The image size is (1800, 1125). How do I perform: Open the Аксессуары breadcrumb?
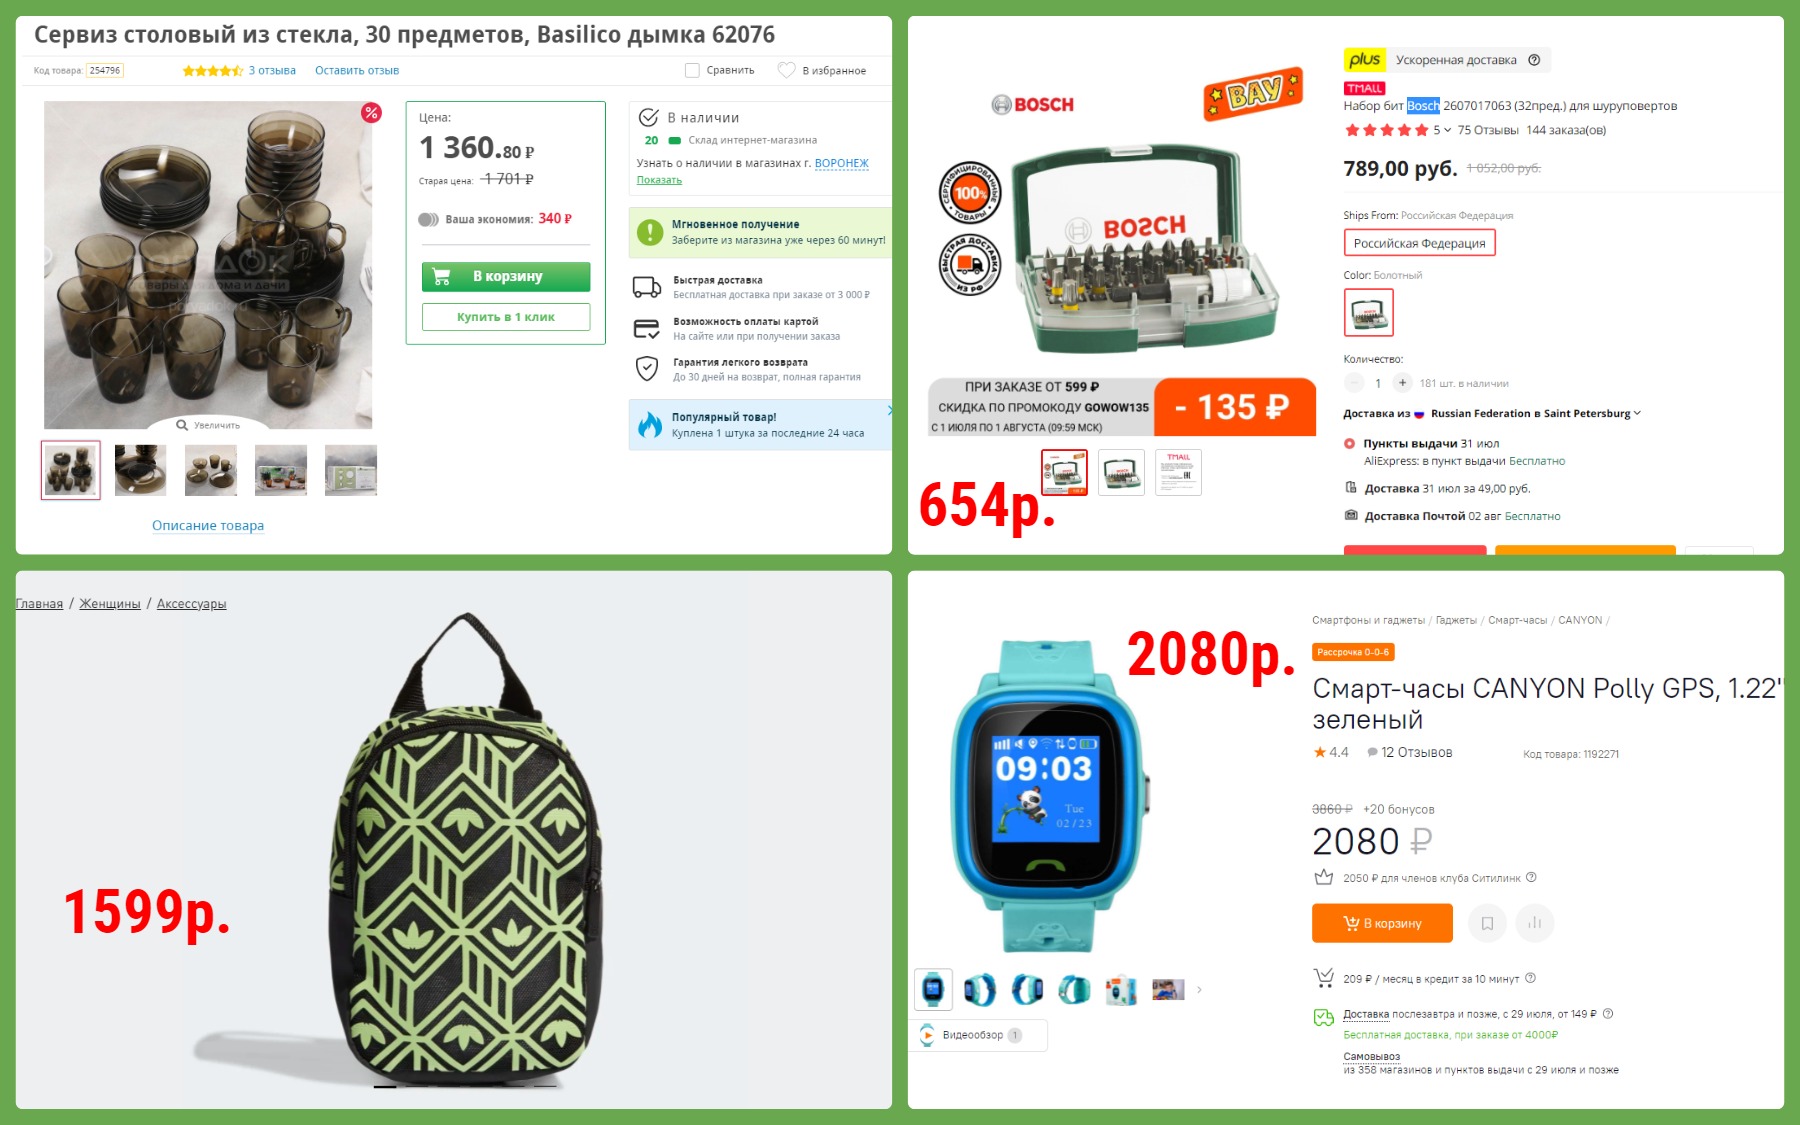(x=191, y=604)
